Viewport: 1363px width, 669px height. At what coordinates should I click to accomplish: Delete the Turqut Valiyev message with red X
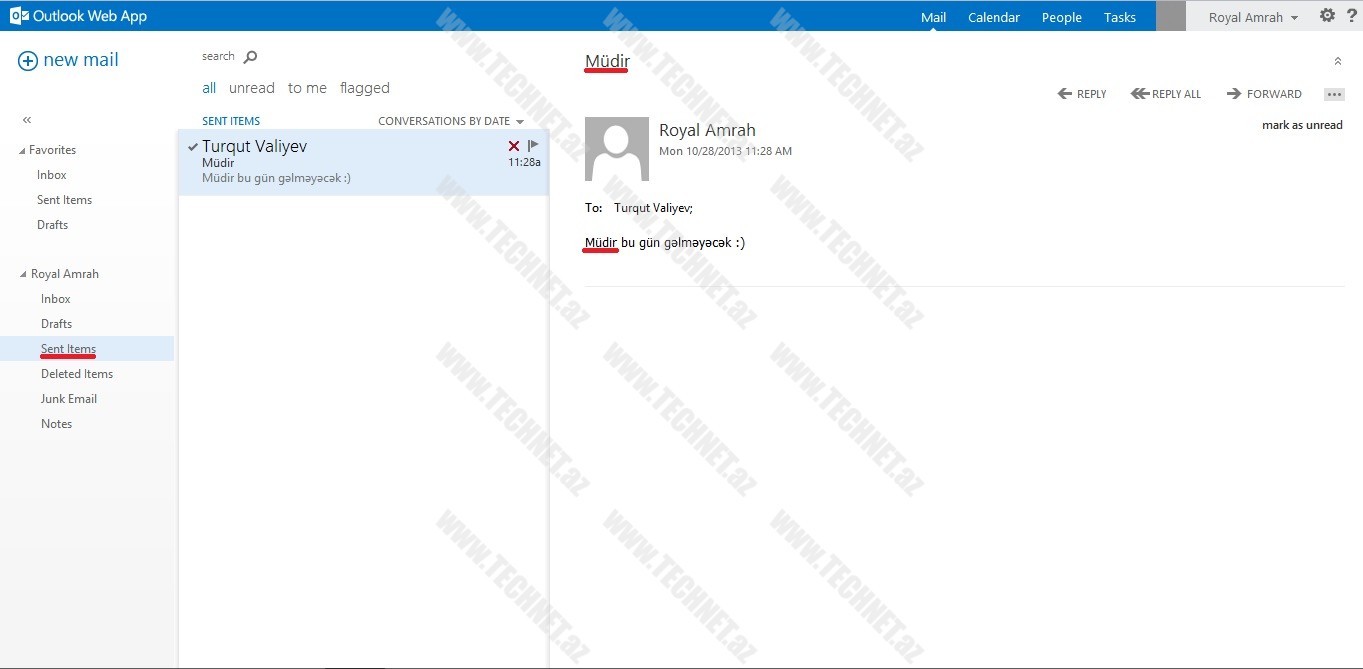(x=514, y=146)
